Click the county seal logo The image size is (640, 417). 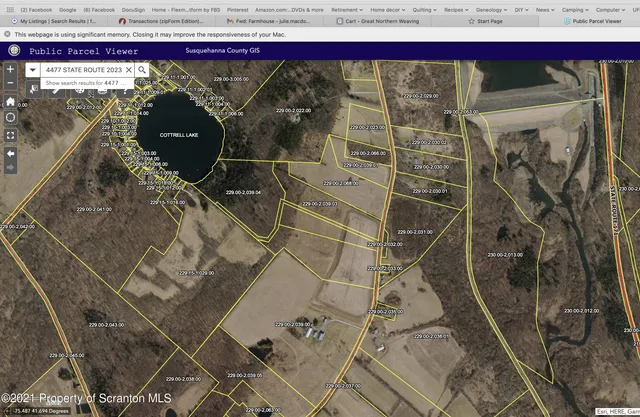(14, 49)
